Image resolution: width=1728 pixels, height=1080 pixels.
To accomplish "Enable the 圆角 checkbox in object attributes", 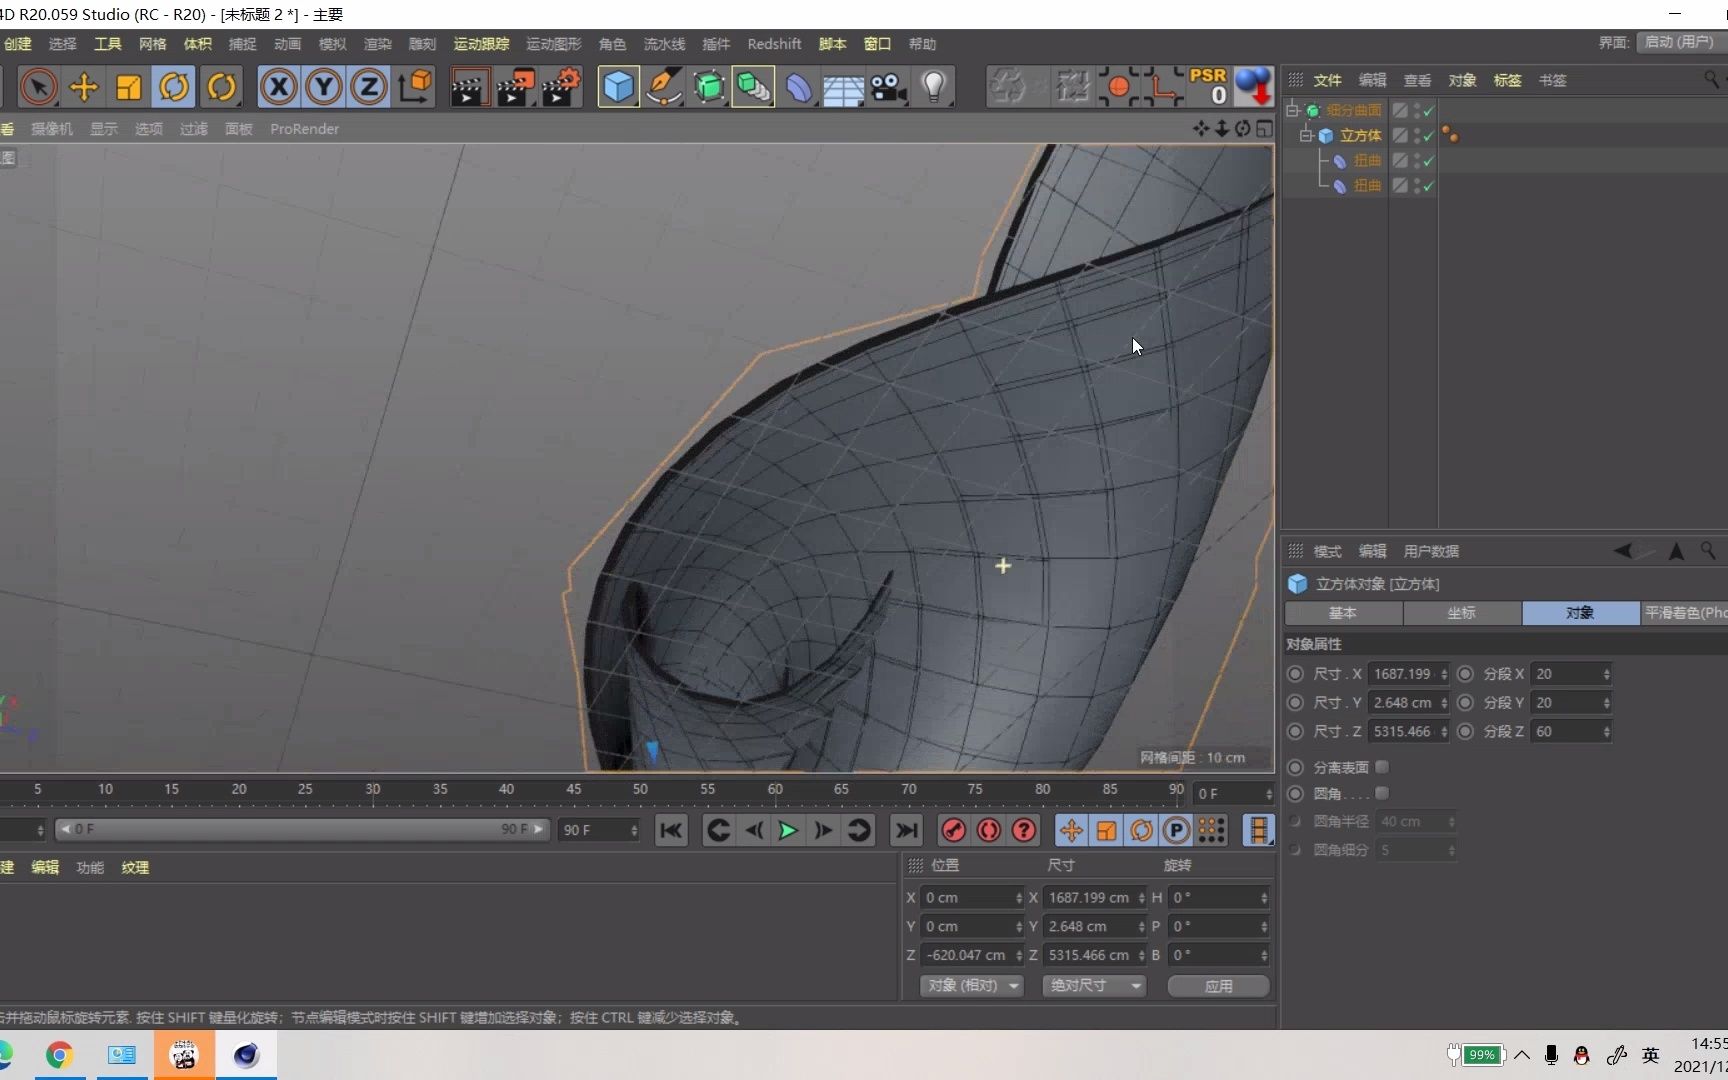I will [1383, 793].
